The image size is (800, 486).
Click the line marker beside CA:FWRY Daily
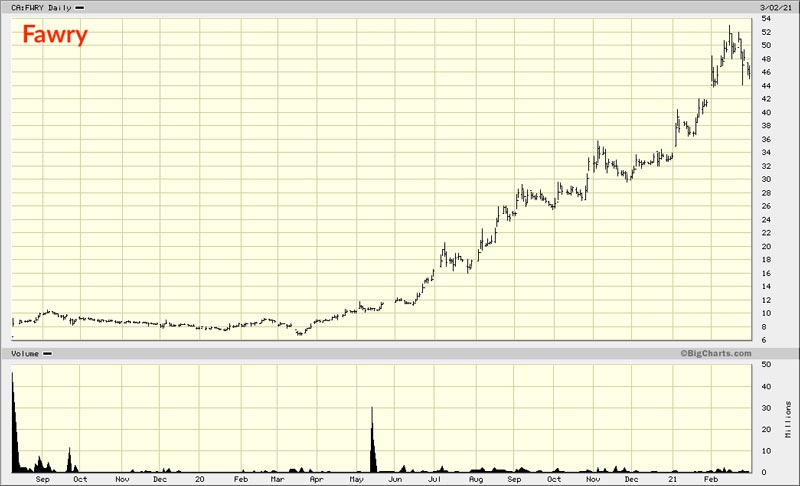click(x=80, y=8)
